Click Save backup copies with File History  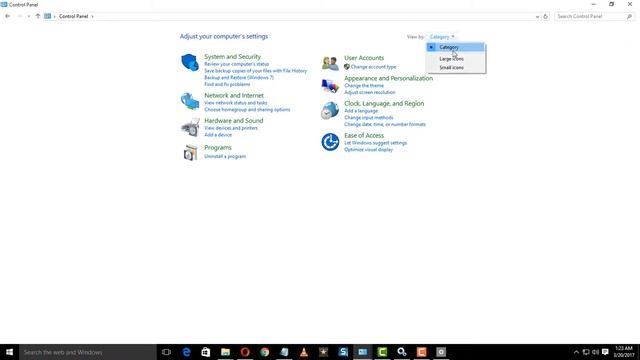255,71
